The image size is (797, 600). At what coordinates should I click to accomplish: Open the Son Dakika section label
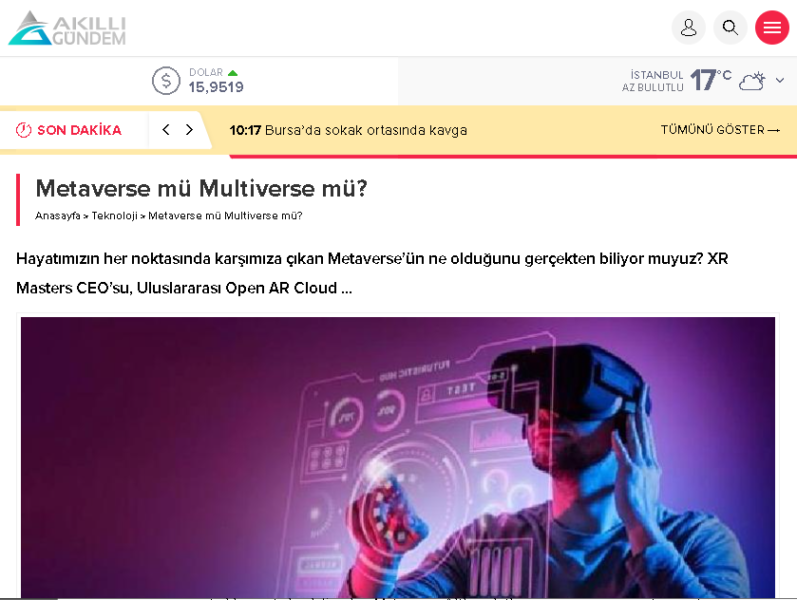coord(79,130)
